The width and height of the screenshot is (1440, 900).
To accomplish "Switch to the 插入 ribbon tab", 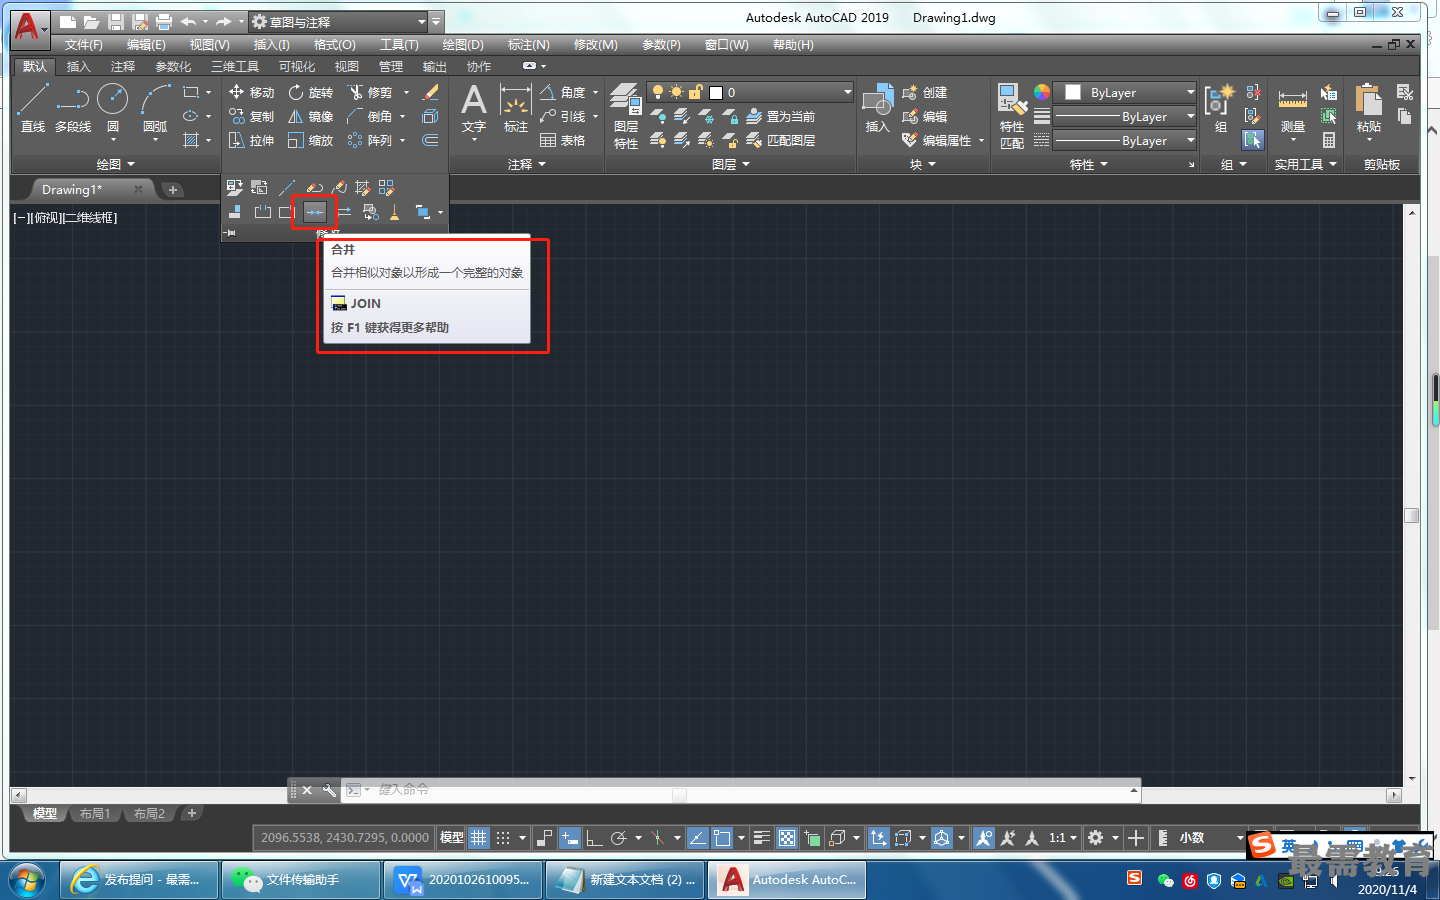I will 78,66.
